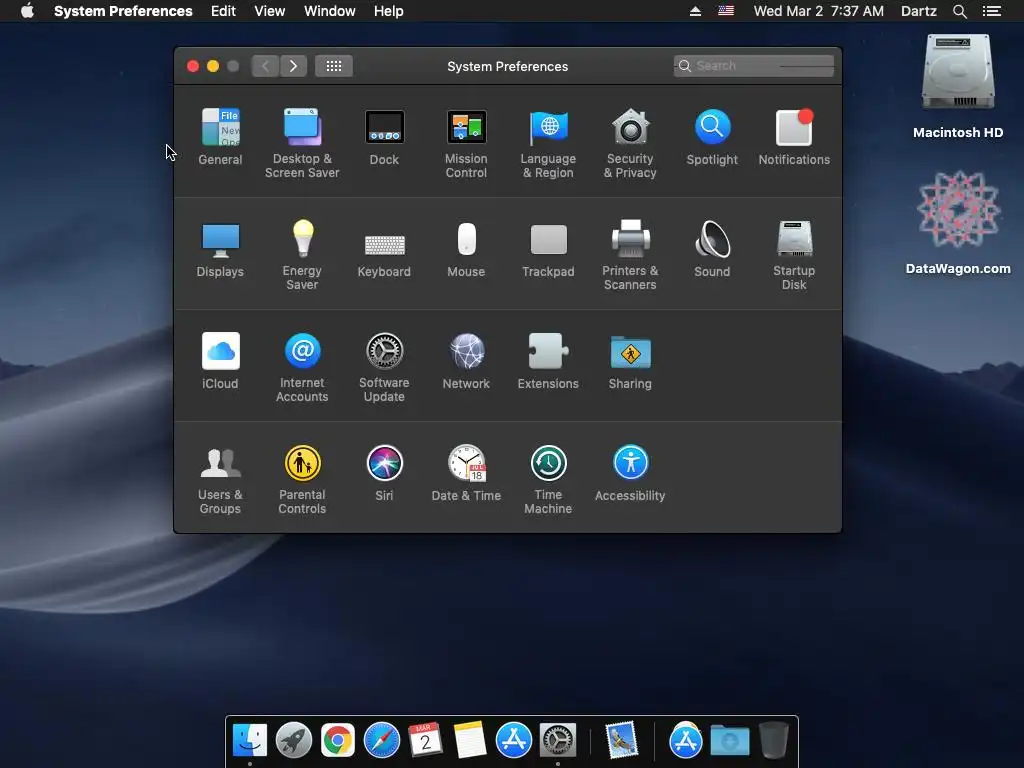Open Users & Groups preferences
Viewport: 1024px width, 768px height.
(x=220, y=479)
